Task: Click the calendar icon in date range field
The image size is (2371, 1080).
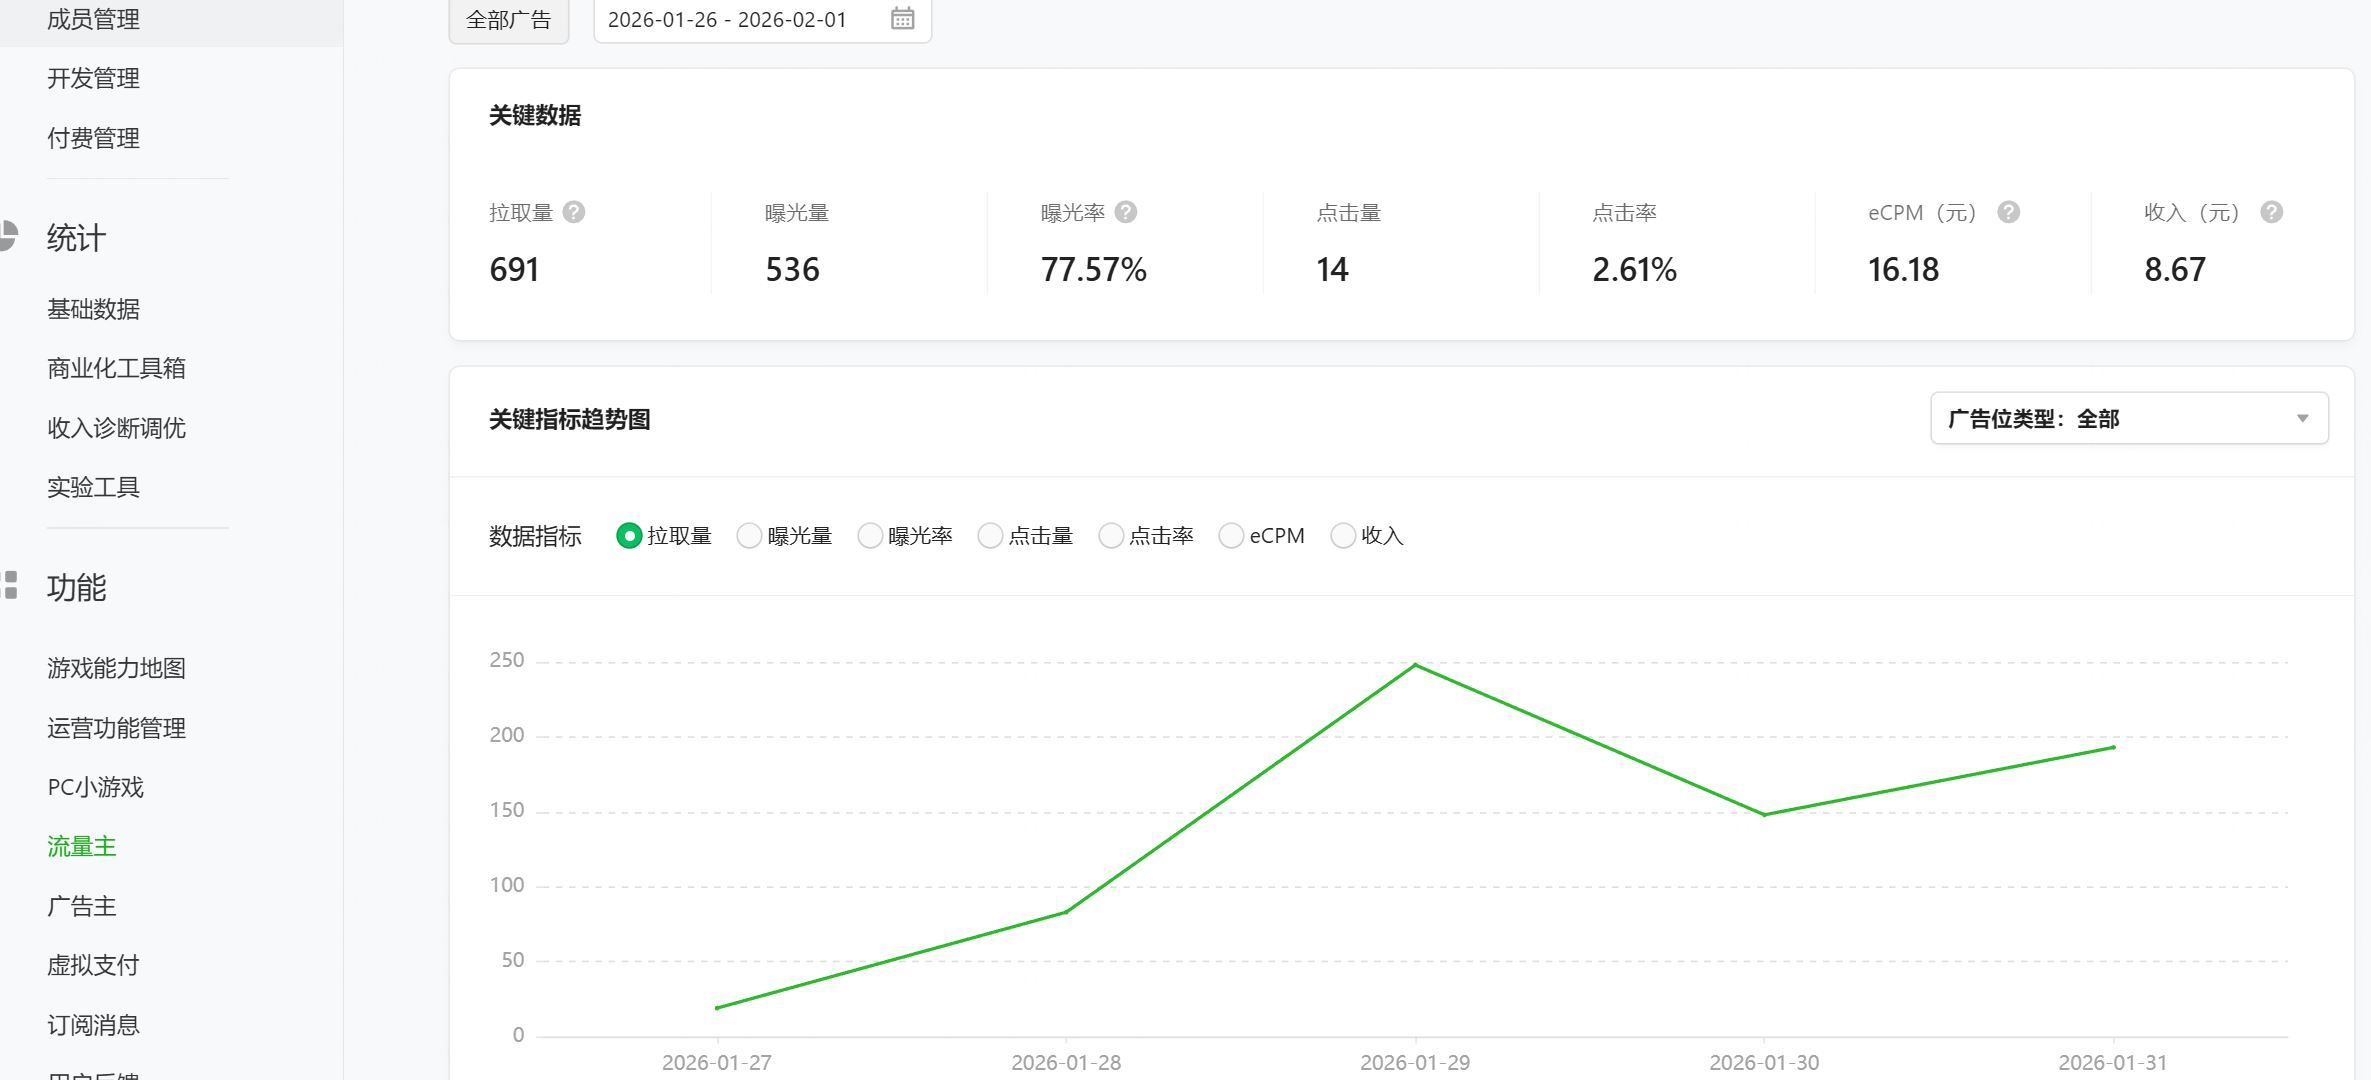Action: point(902,19)
